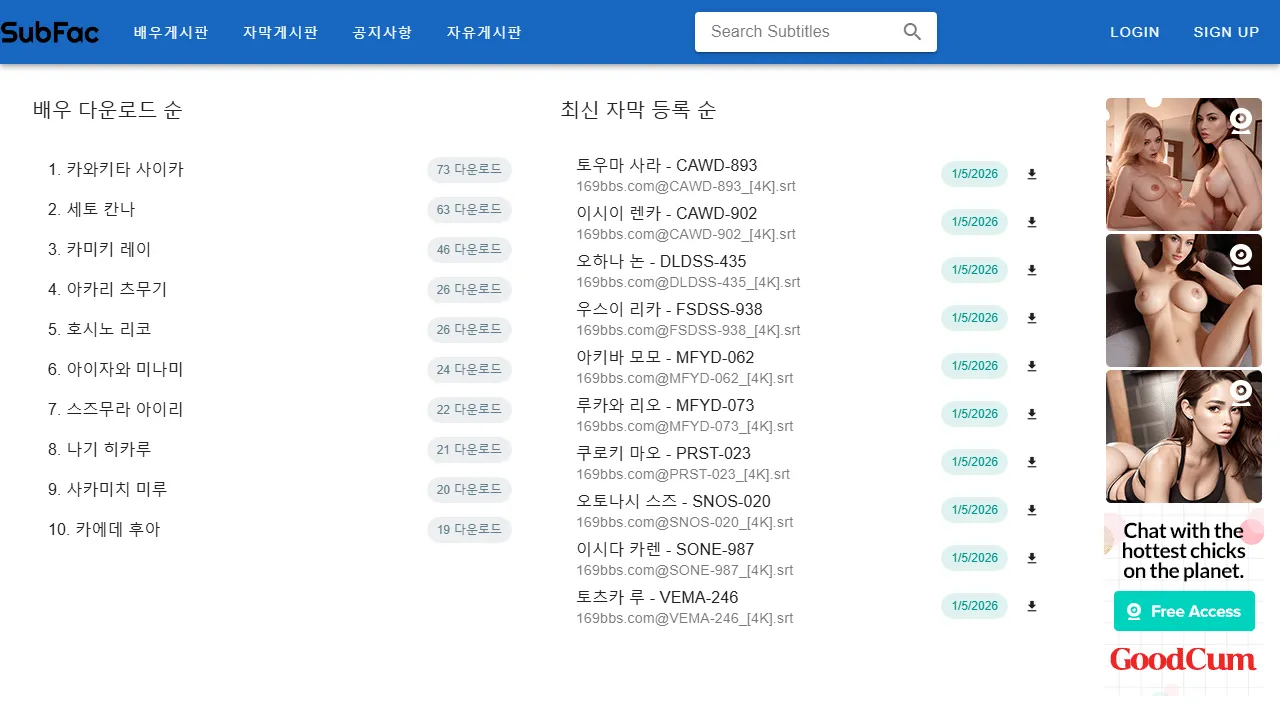Download the SNOS-020 subtitle

[1031, 510]
